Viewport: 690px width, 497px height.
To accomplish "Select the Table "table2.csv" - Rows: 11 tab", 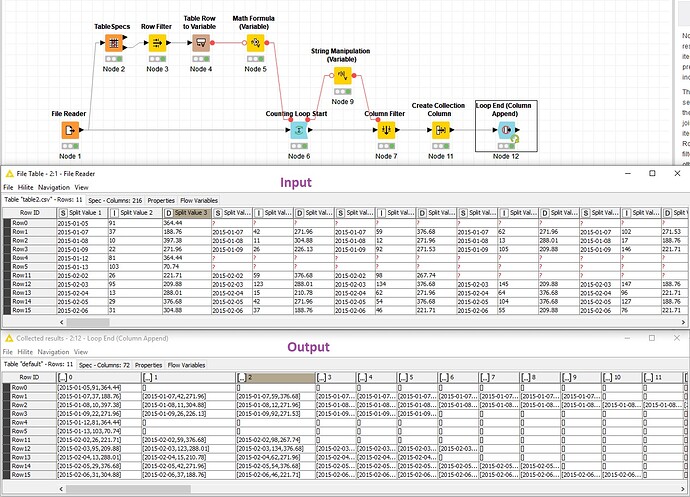I will [x=43, y=200].
